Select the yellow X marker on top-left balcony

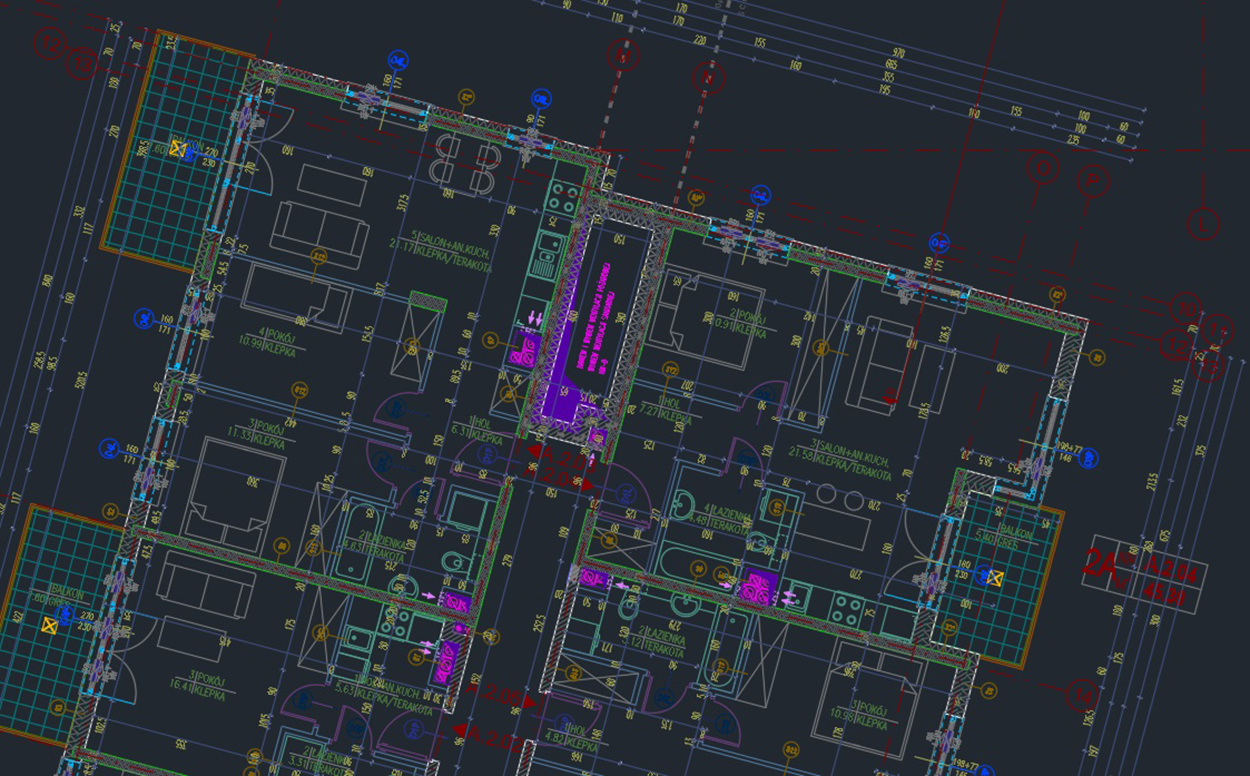[x=179, y=149]
